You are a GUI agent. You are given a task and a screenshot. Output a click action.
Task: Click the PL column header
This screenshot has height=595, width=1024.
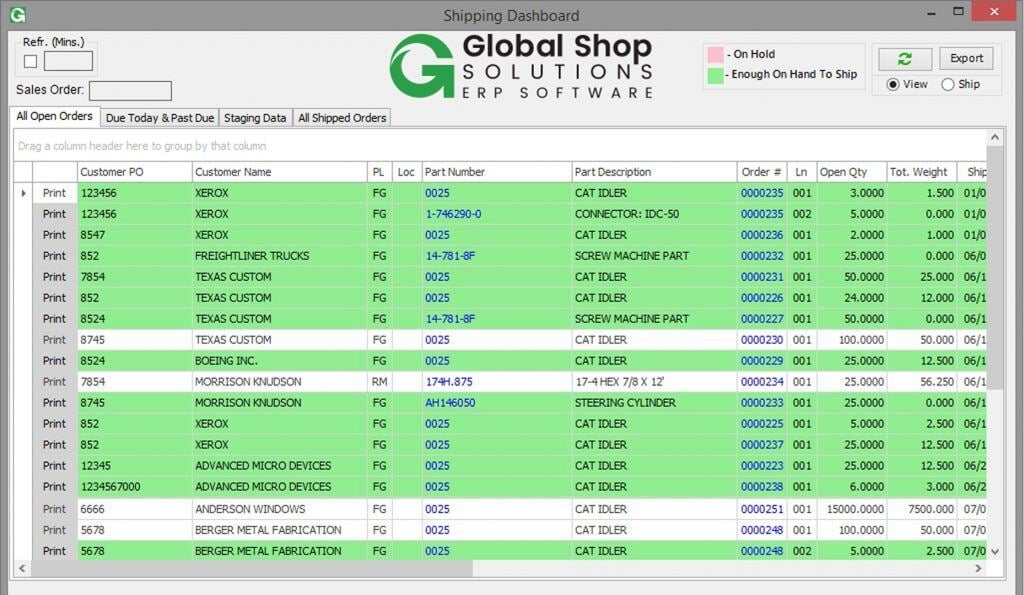pos(379,172)
